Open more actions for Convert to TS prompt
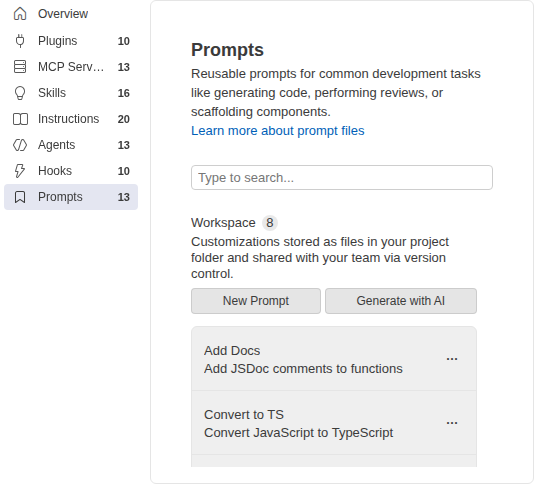The image size is (550, 500). (452, 423)
